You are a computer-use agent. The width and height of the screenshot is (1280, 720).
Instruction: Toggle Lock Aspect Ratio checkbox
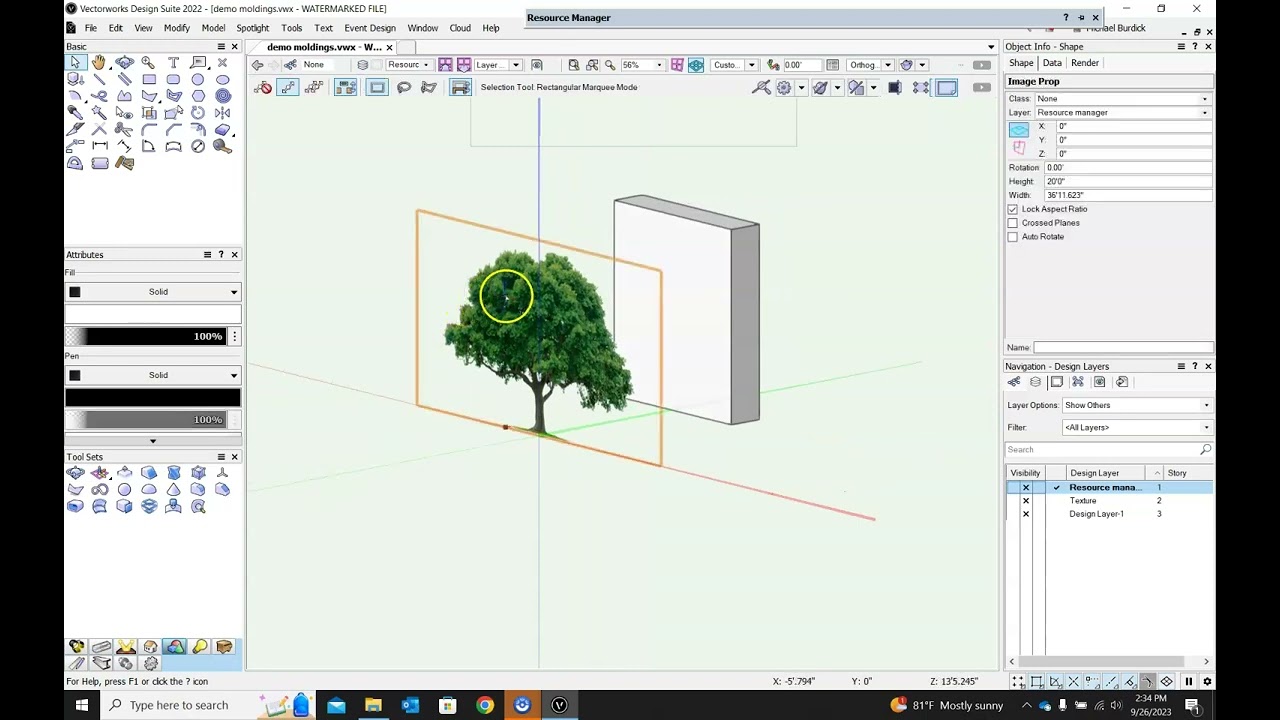pyautogui.click(x=1012, y=209)
